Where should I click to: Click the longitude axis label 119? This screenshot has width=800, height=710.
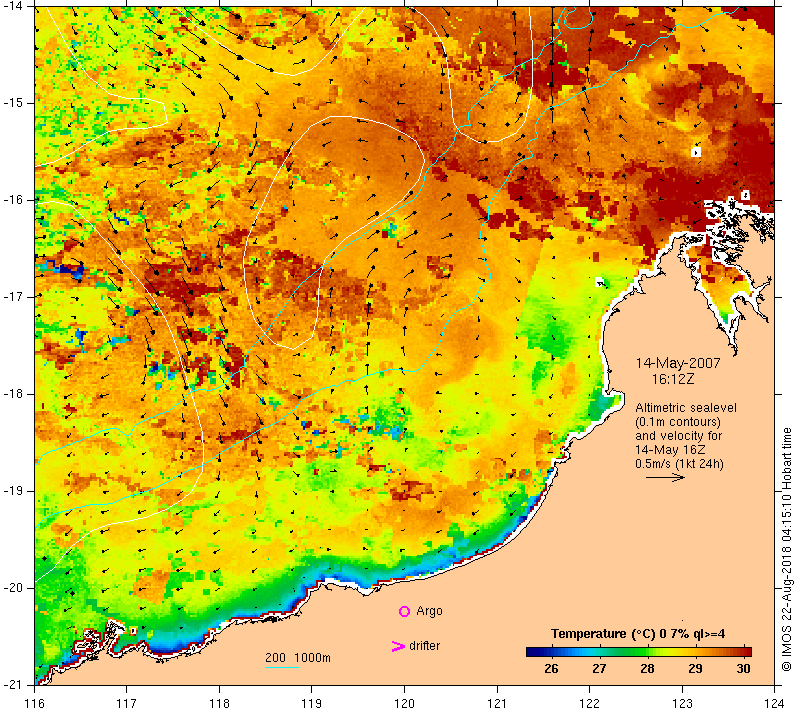coord(312,703)
